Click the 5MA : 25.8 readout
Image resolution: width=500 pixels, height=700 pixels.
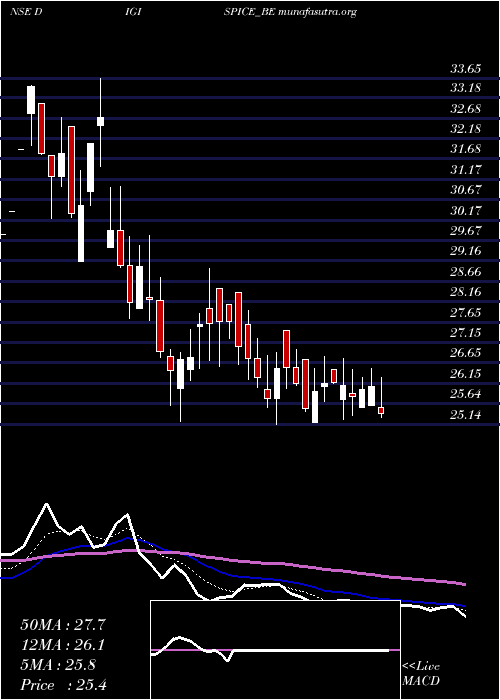58,665
